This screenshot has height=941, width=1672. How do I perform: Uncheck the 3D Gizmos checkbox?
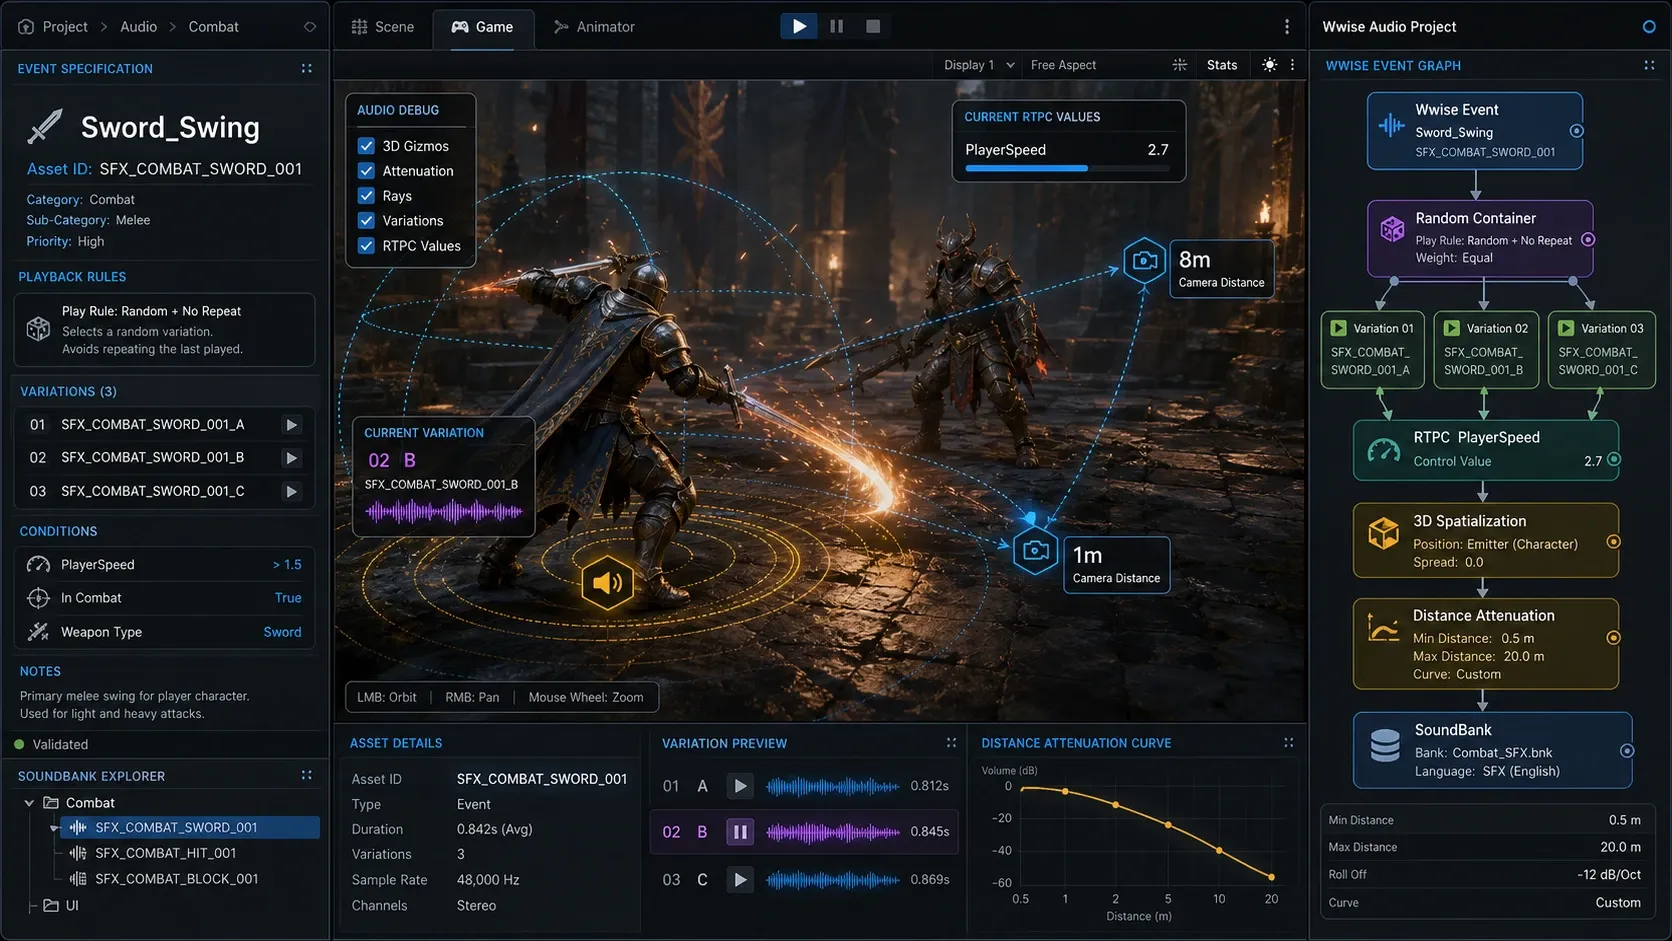click(x=366, y=146)
